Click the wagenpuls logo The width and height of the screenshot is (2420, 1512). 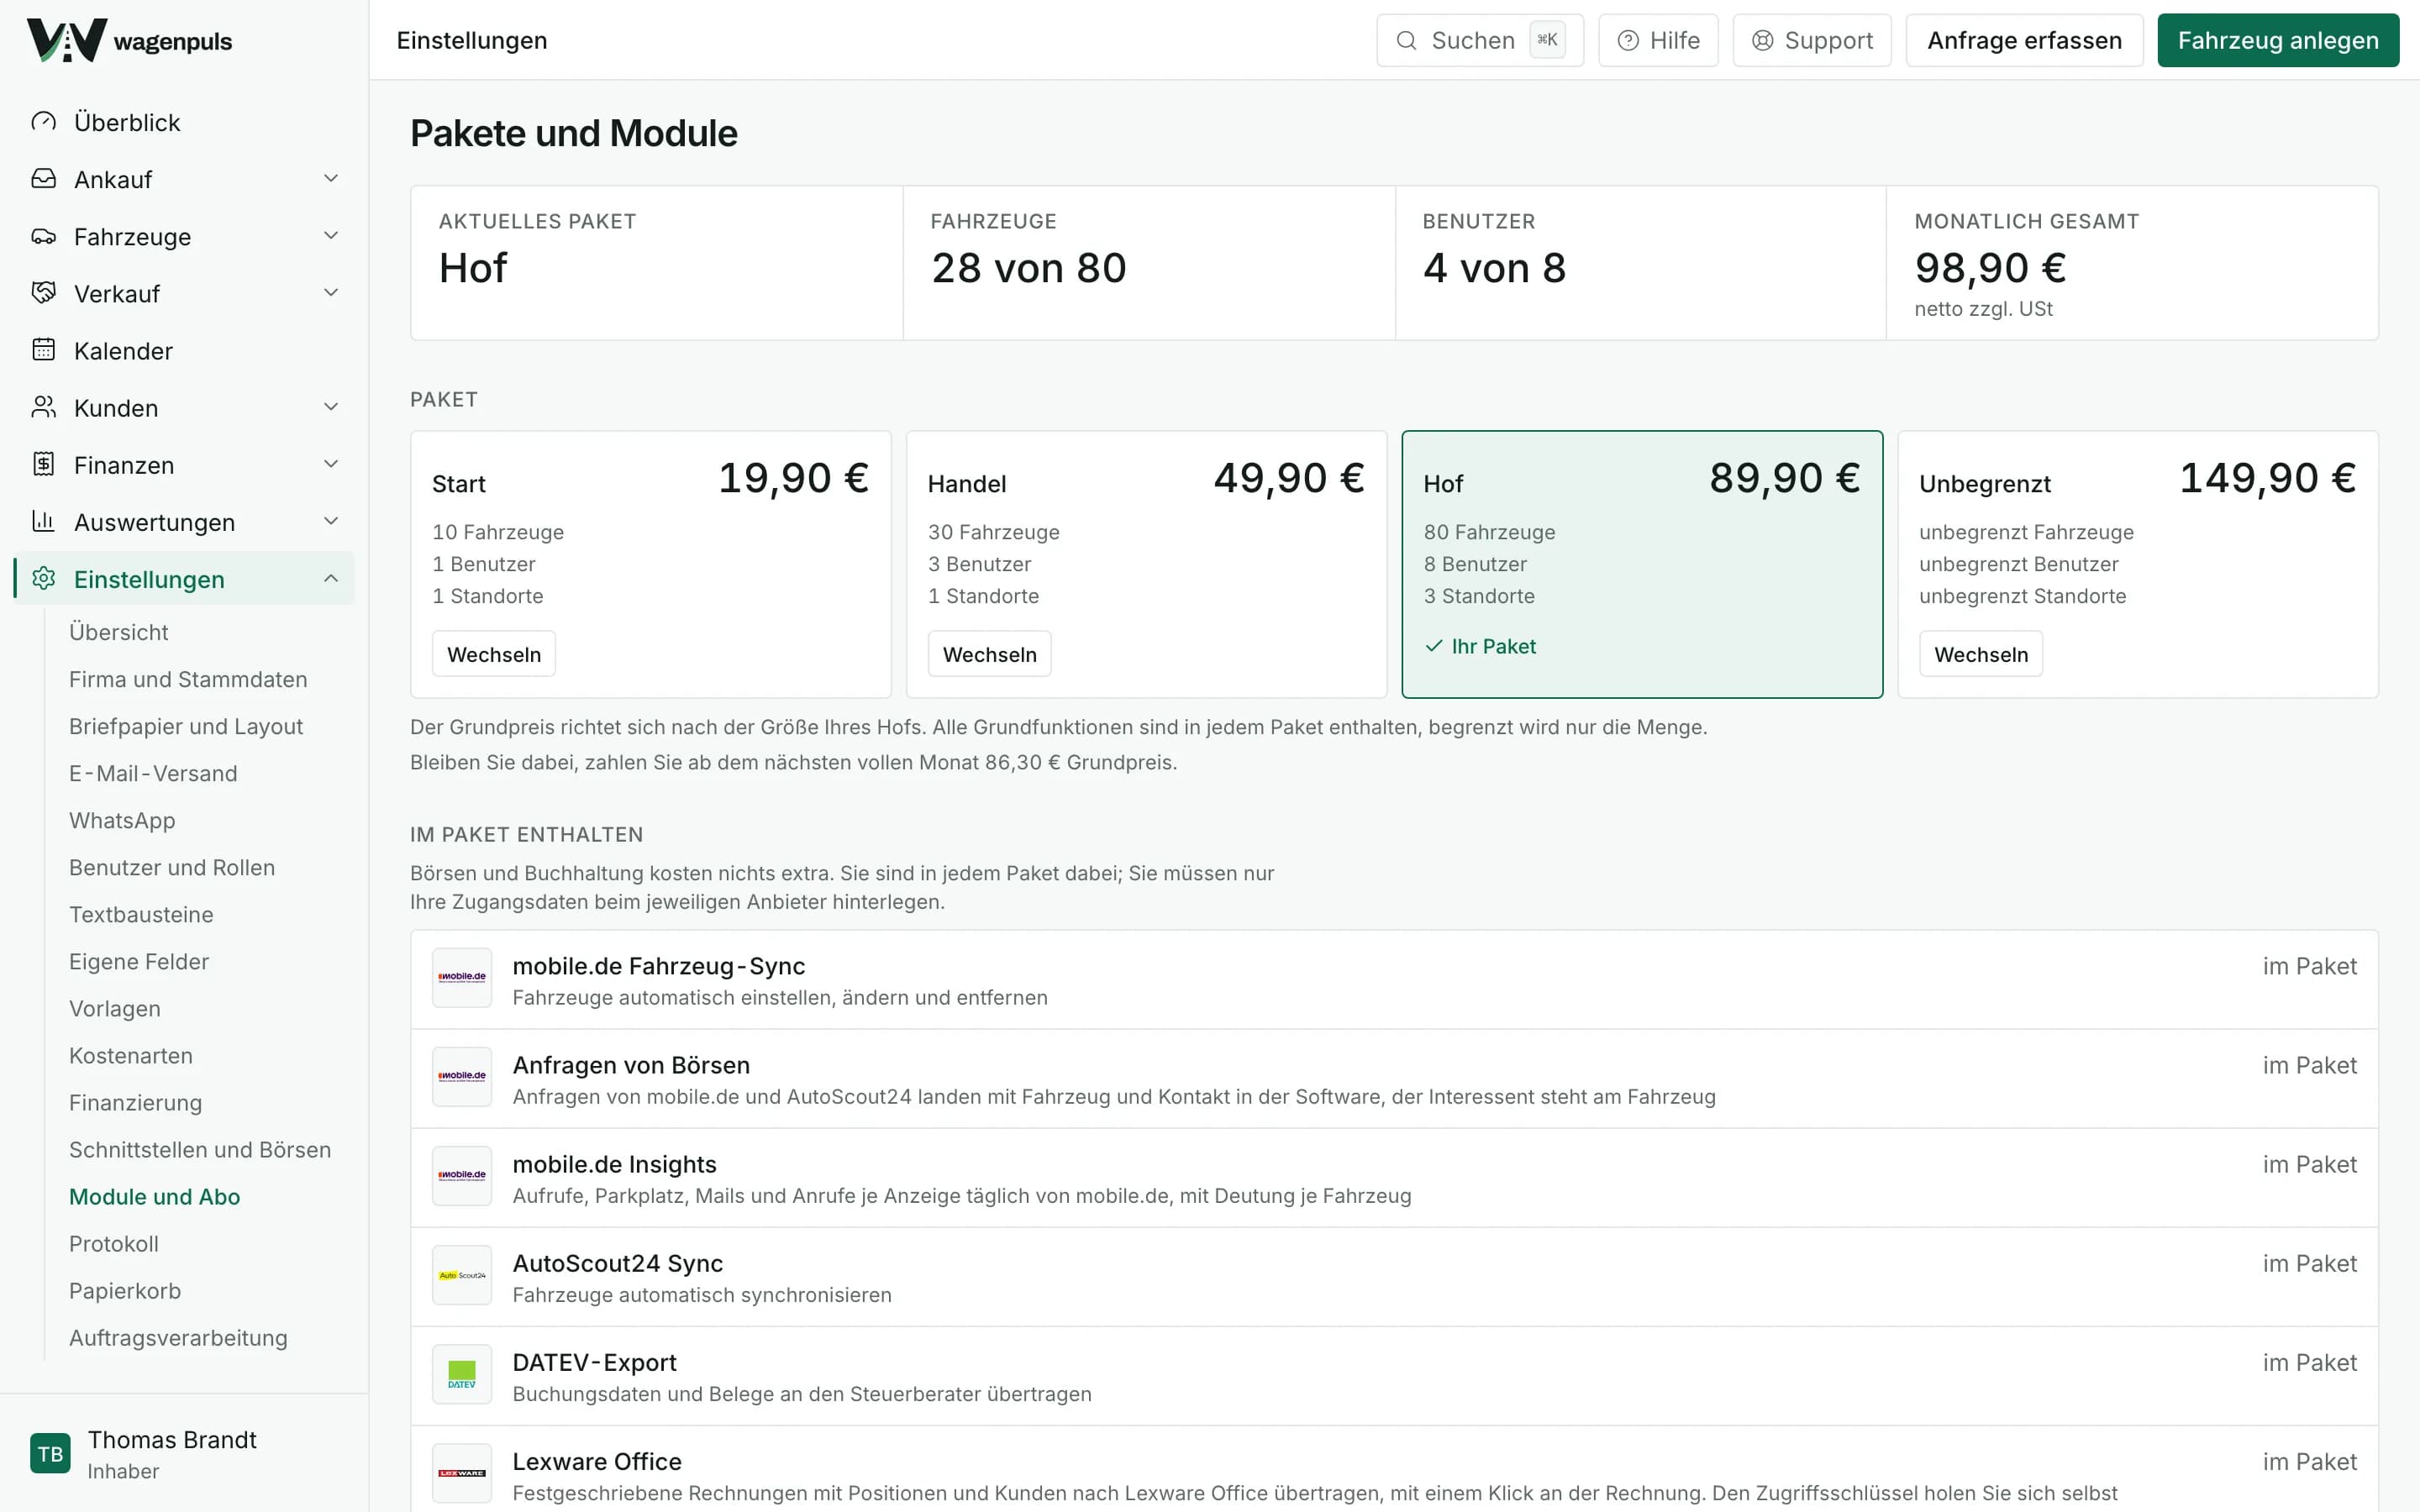(x=129, y=40)
